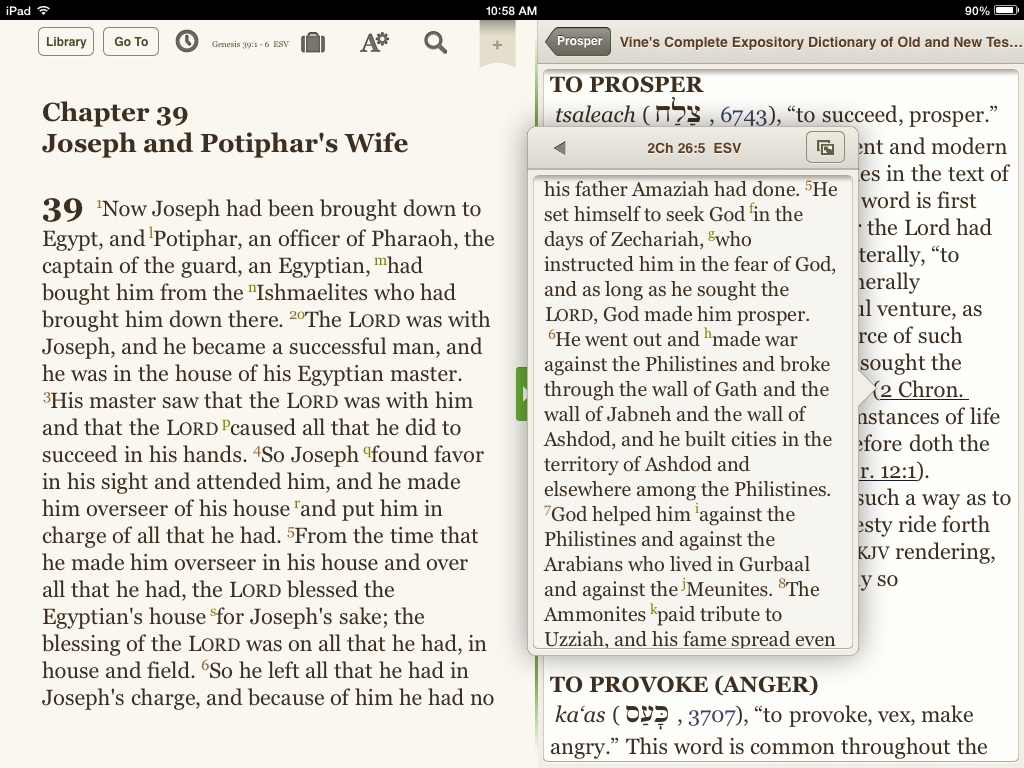1024x768 pixels.
Task: Open the history clock icon
Action: pos(187,42)
